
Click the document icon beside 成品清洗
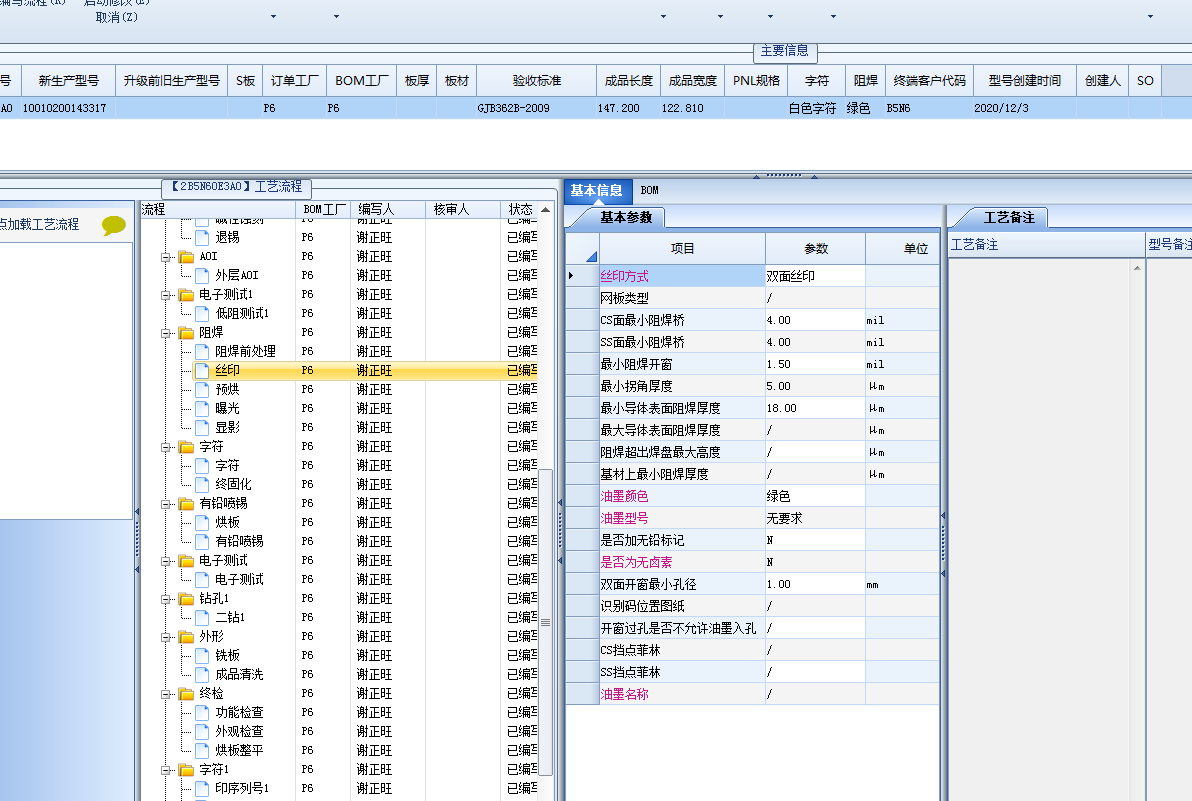click(x=202, y=674)
